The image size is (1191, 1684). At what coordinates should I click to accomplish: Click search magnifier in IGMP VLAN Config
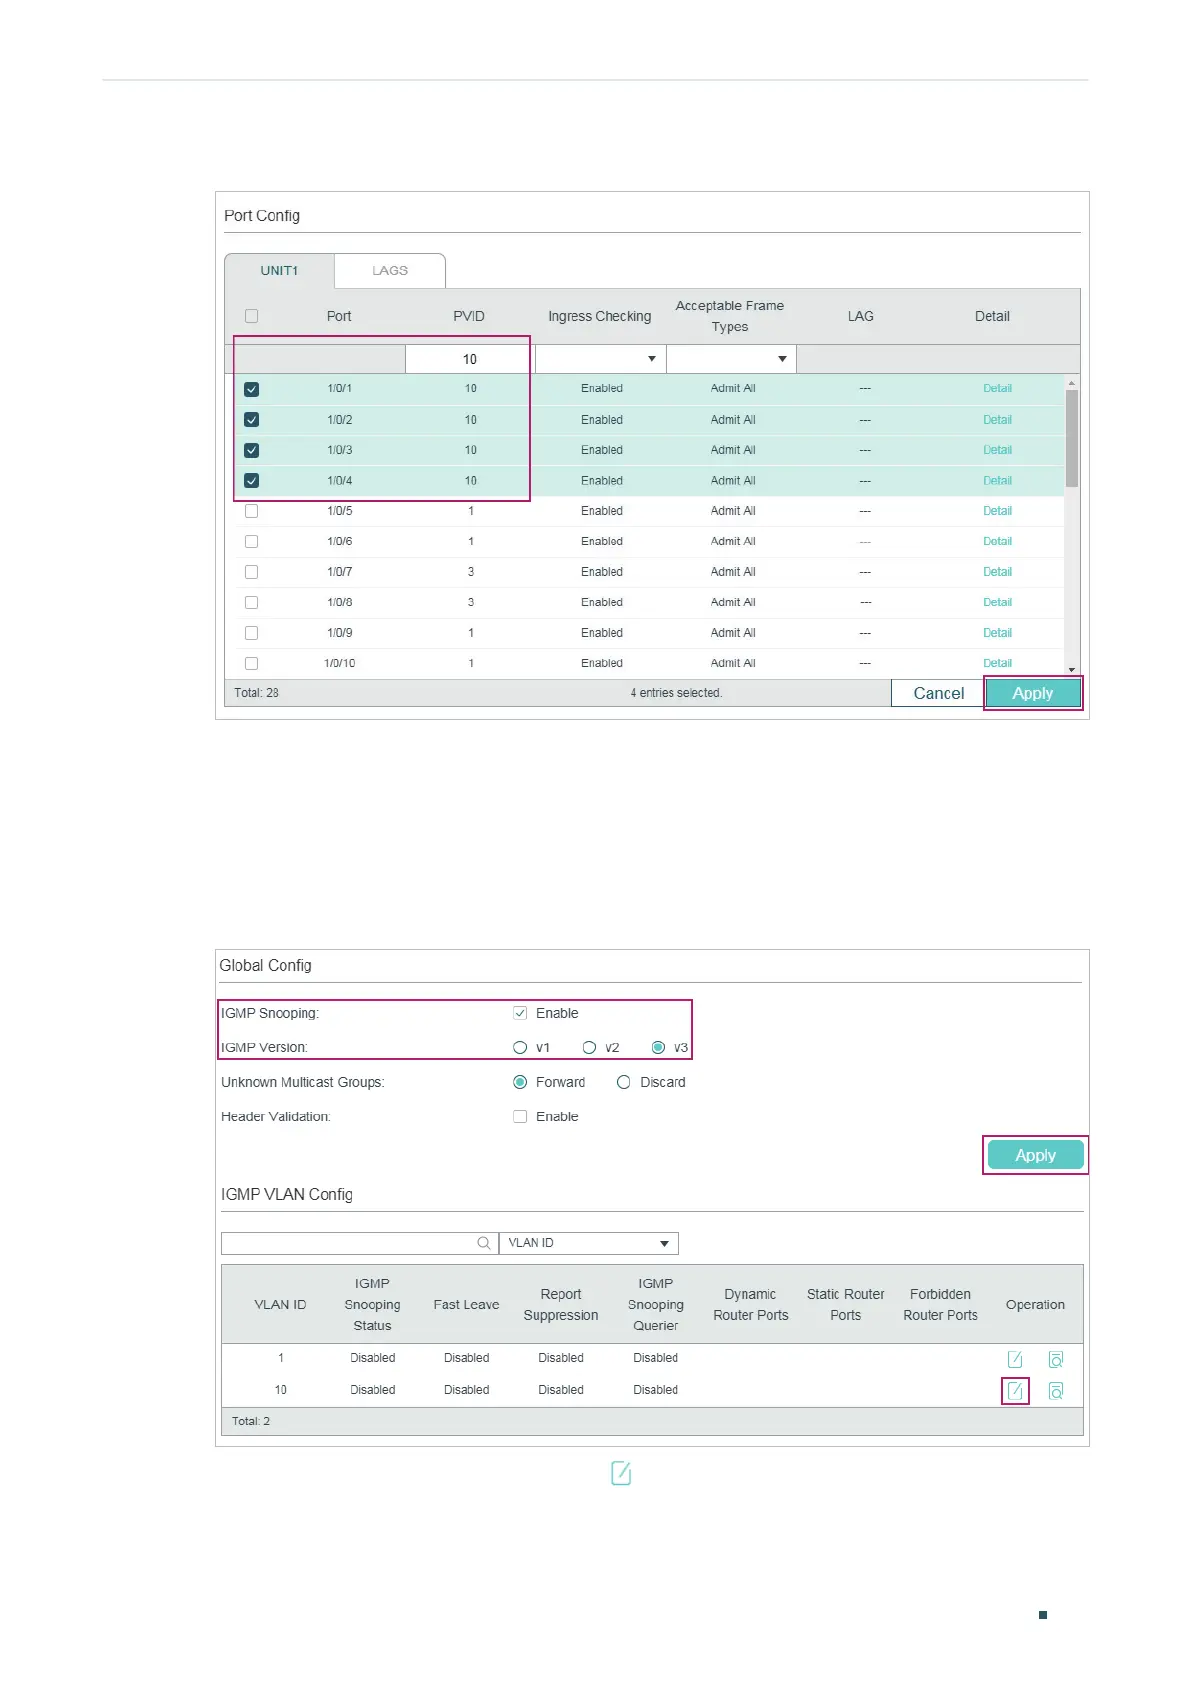point(484,1243)
